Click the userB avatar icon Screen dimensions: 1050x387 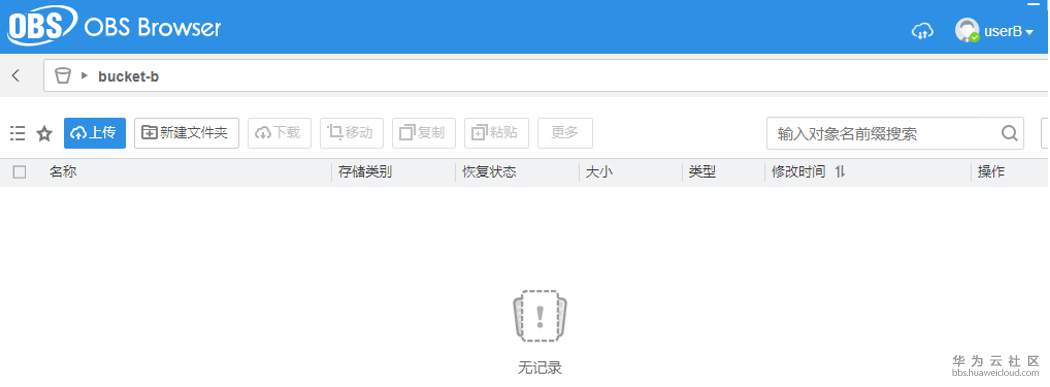pyautogui.click(x=967, y=31)
